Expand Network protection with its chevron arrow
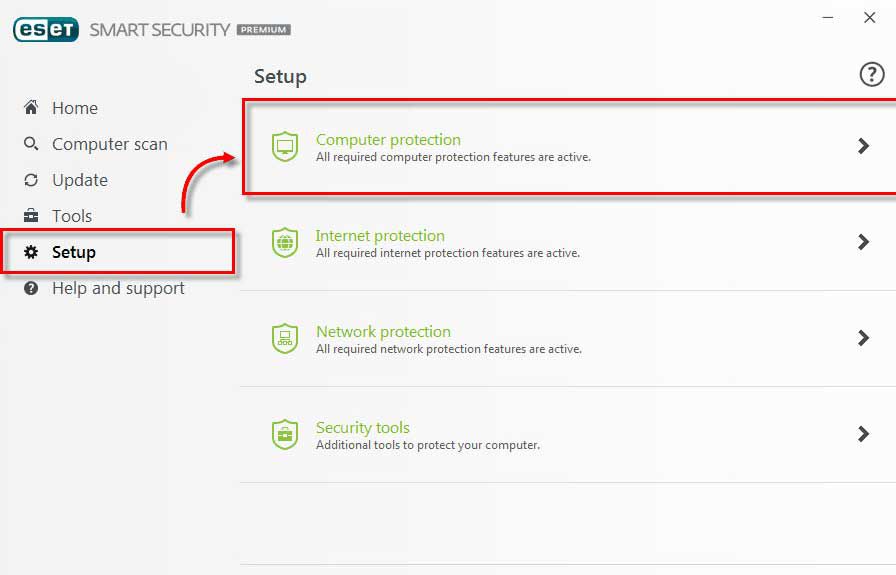 click(x=864, y=338)
